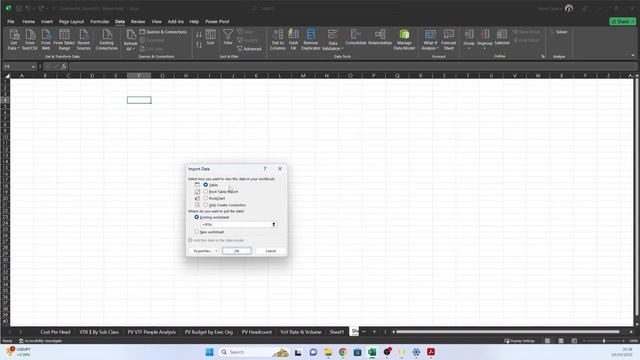Switch to the Power Pivot ribbon tab
The height and width of the screenshot is (360, 640).
click(217, 22)
